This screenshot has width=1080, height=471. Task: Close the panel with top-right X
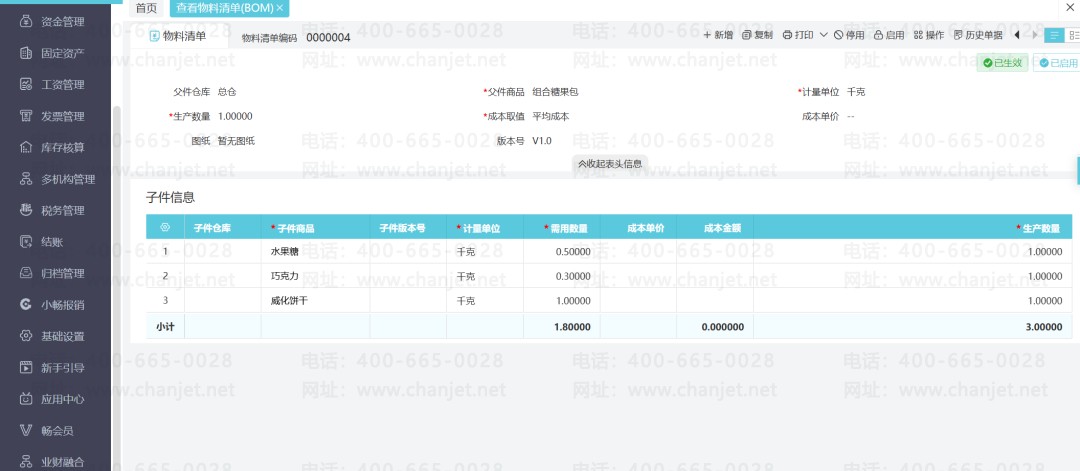tap(1070, 6)
